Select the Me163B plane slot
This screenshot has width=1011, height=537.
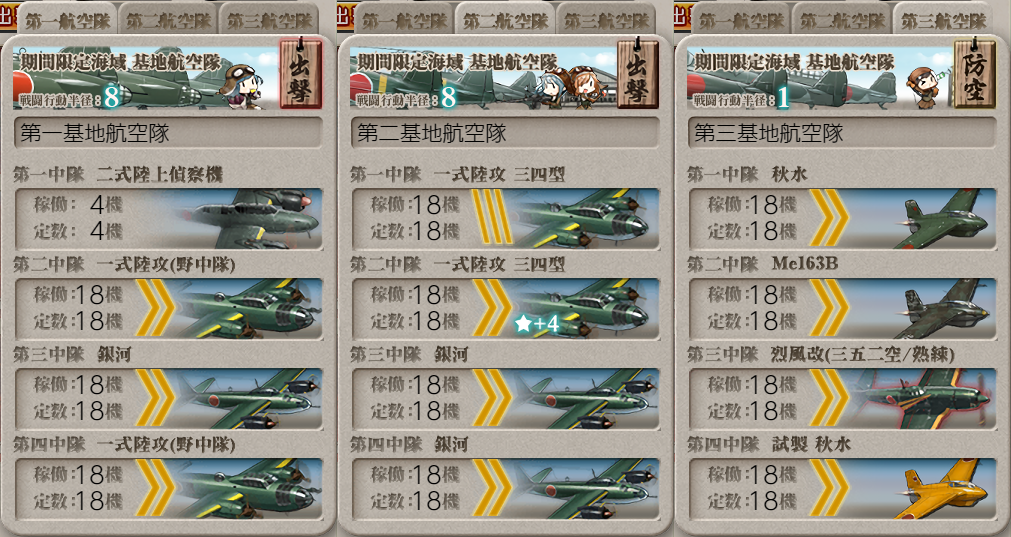click(843, 309)
